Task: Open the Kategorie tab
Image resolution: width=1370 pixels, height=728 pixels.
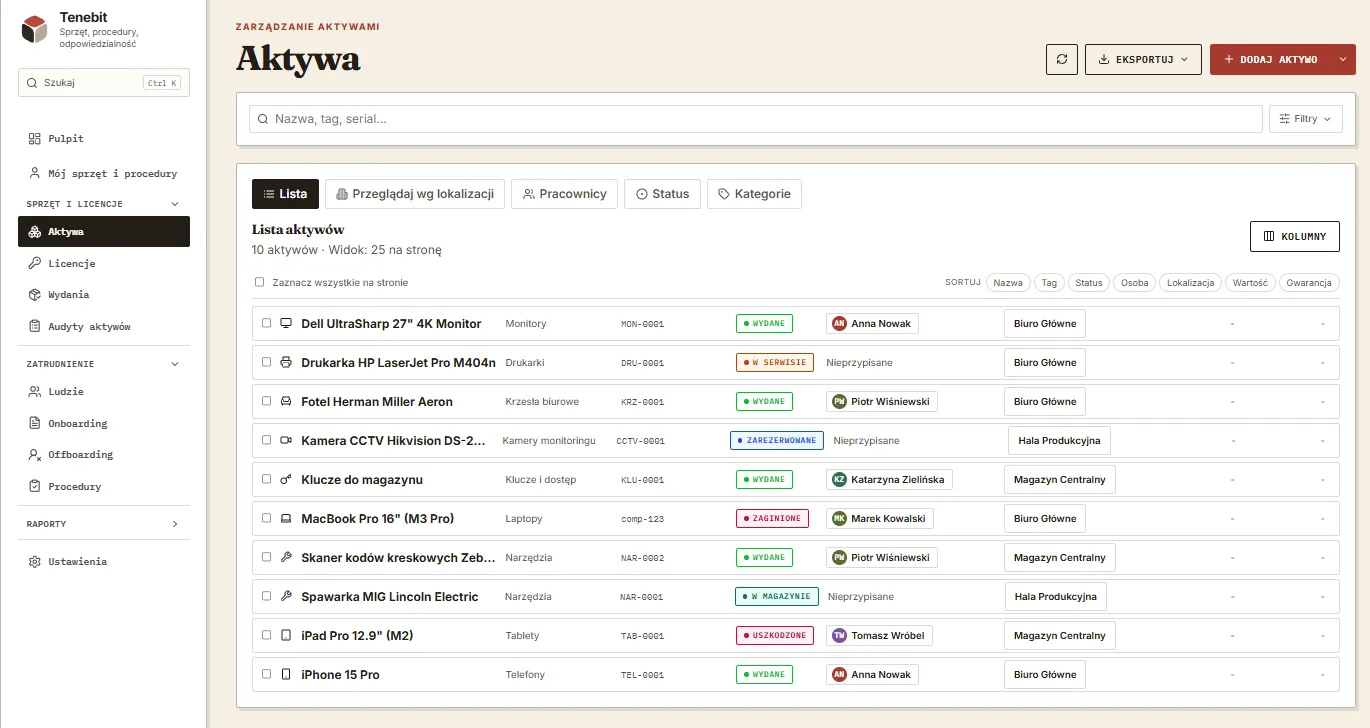Action: coord(754,194)
